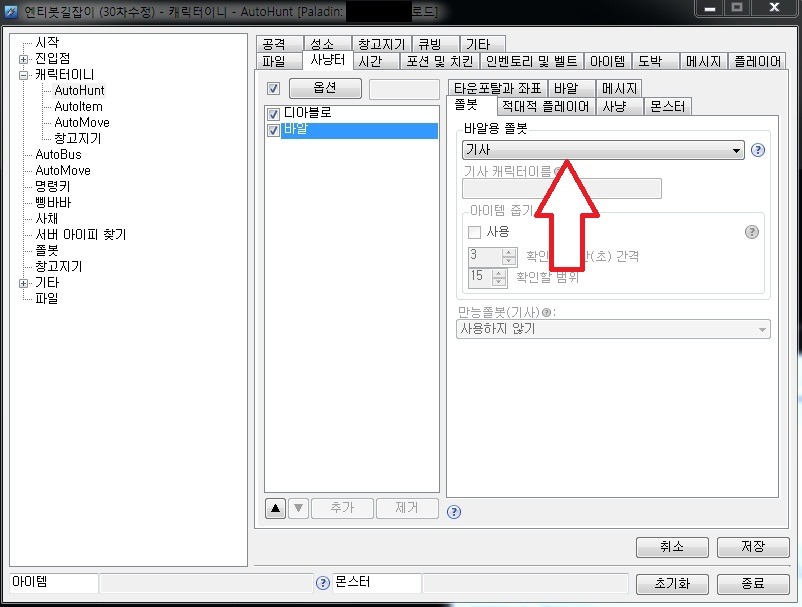Viewport: 802px width, 607px height.
Task: Toggle the checkbox next to 옵션 button
Action: point(274,88)
